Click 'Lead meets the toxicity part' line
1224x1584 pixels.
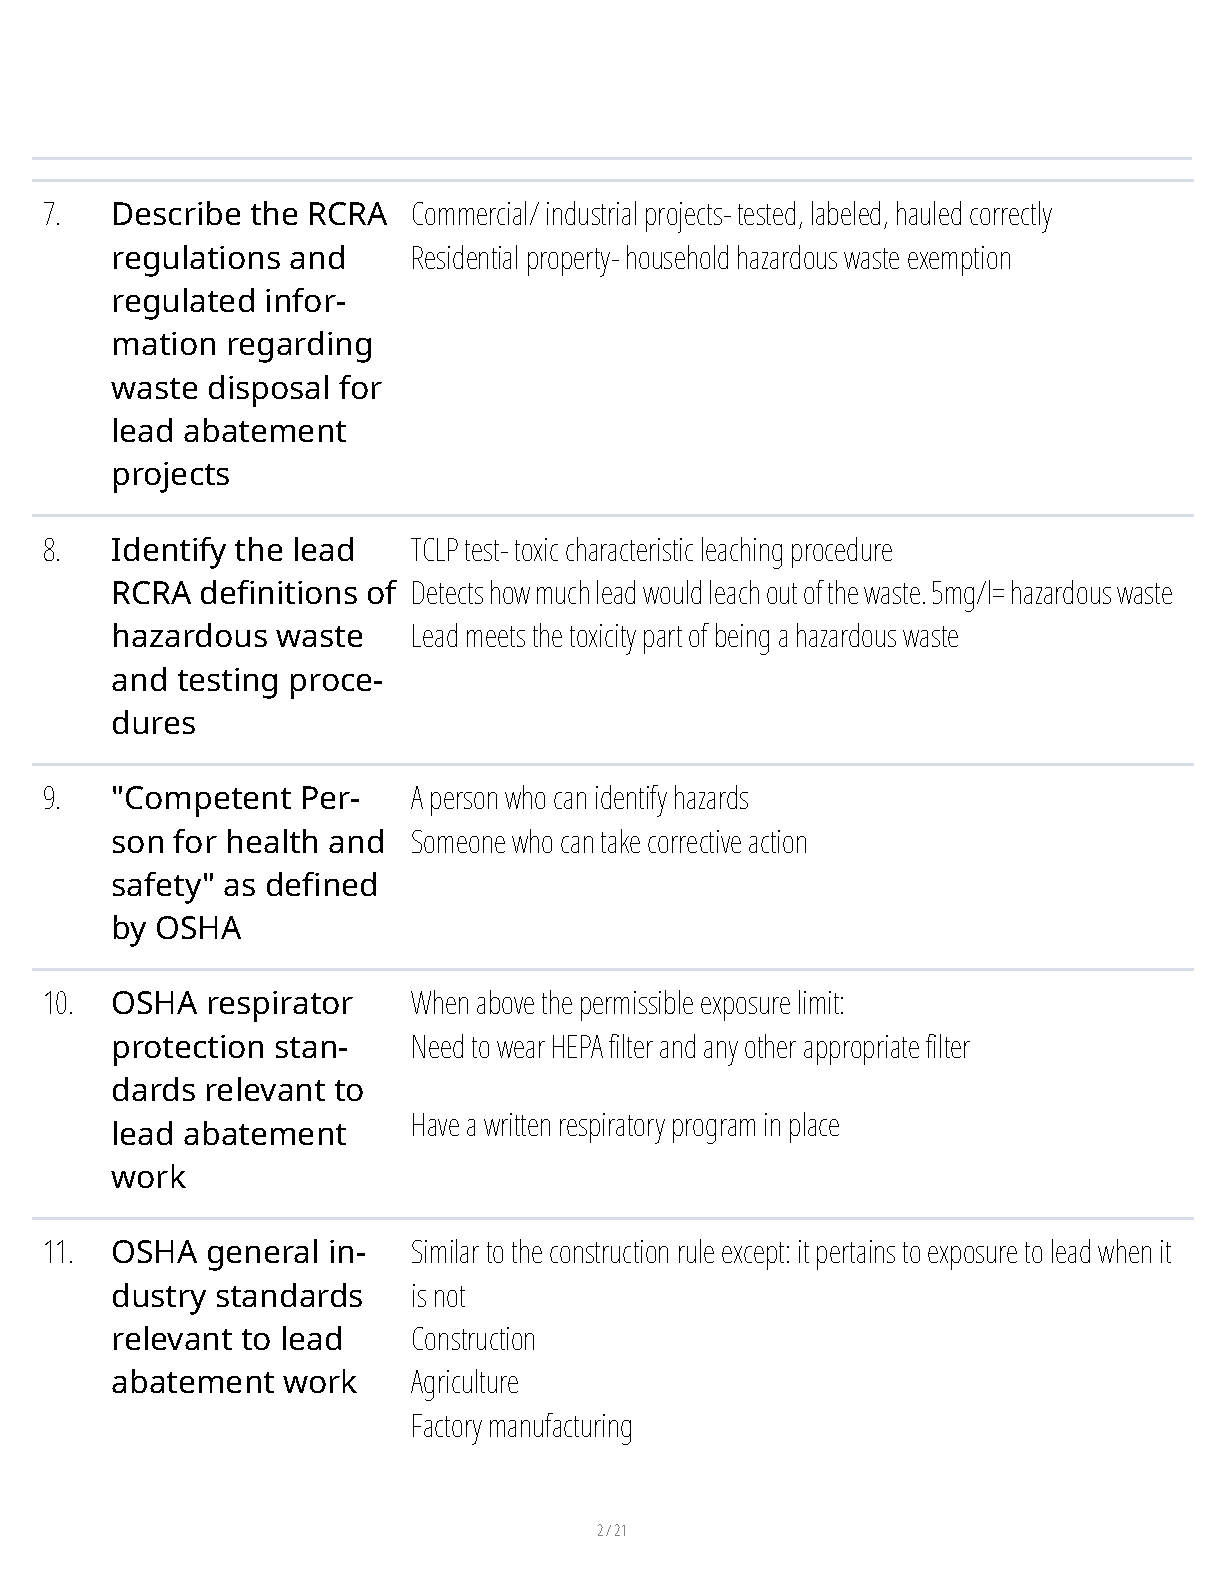click(x=684, y=637)
